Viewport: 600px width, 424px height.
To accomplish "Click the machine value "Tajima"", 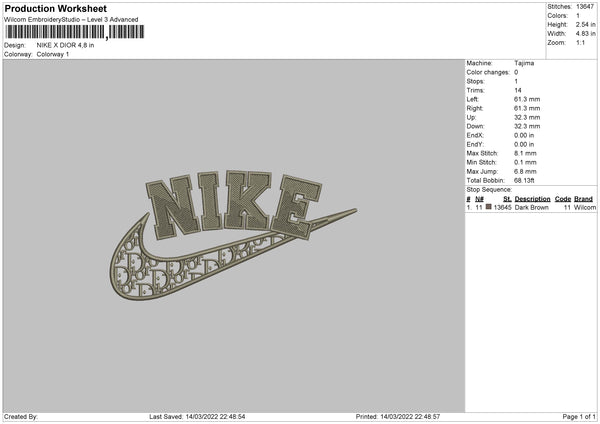I will [x=524, y=63].
